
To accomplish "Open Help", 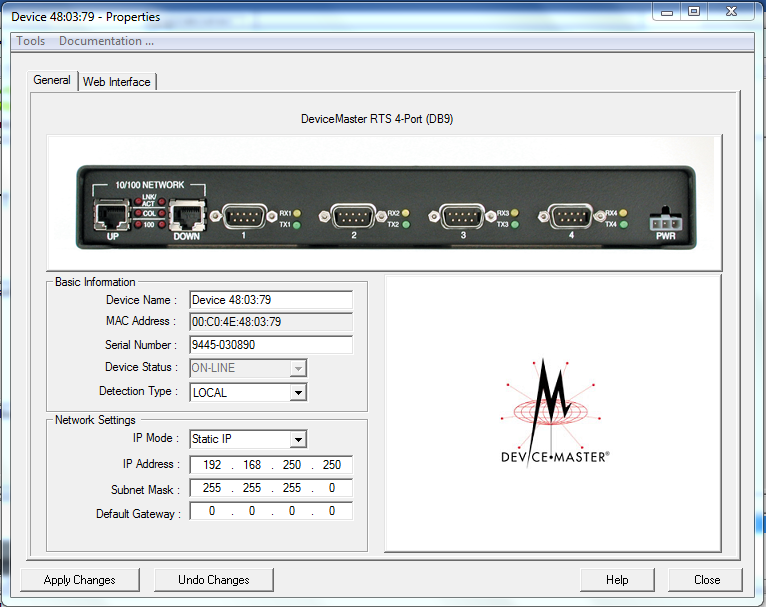I will [617, 580].
